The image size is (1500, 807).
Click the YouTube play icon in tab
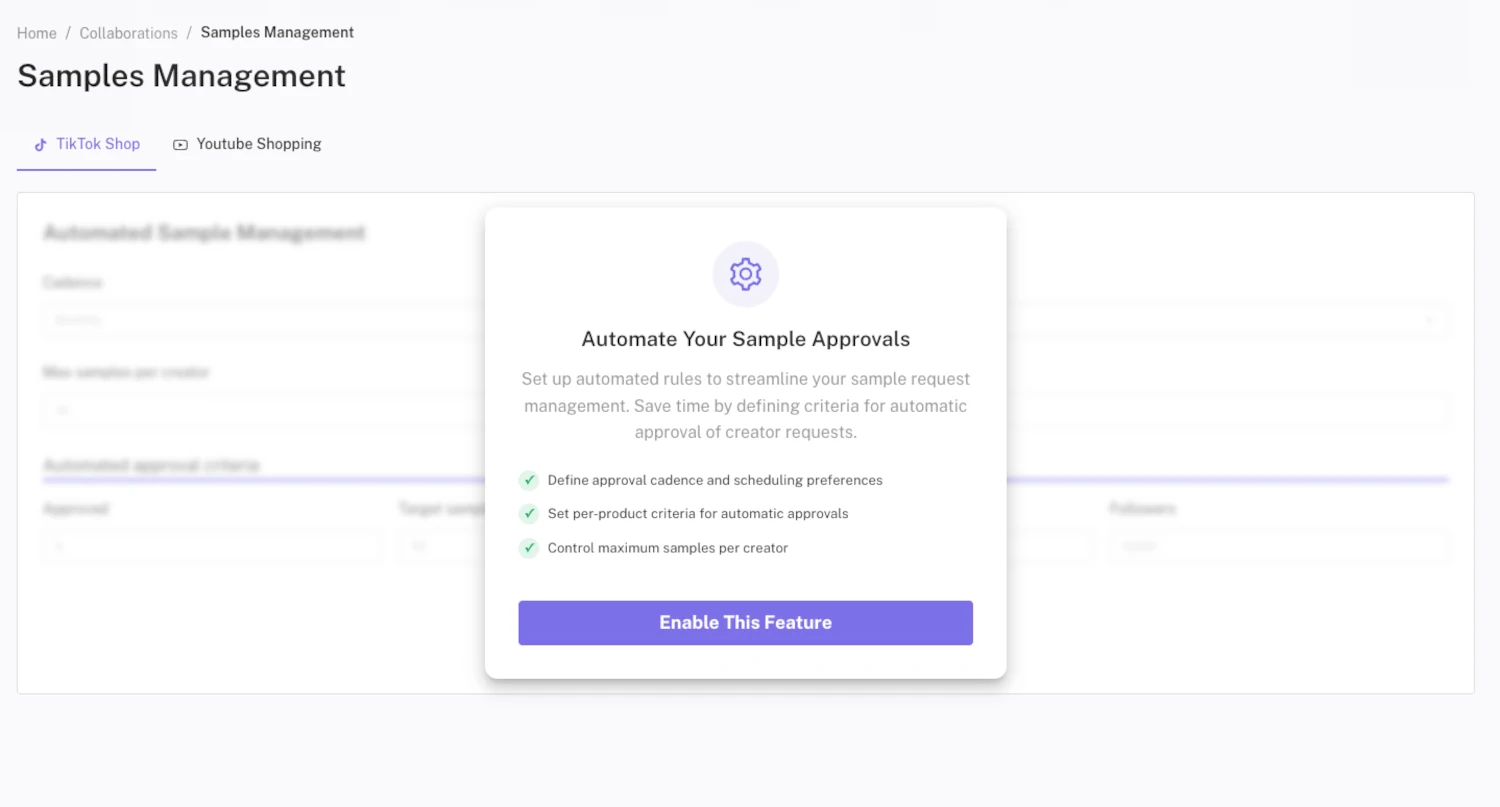click(x=180, y=144)
